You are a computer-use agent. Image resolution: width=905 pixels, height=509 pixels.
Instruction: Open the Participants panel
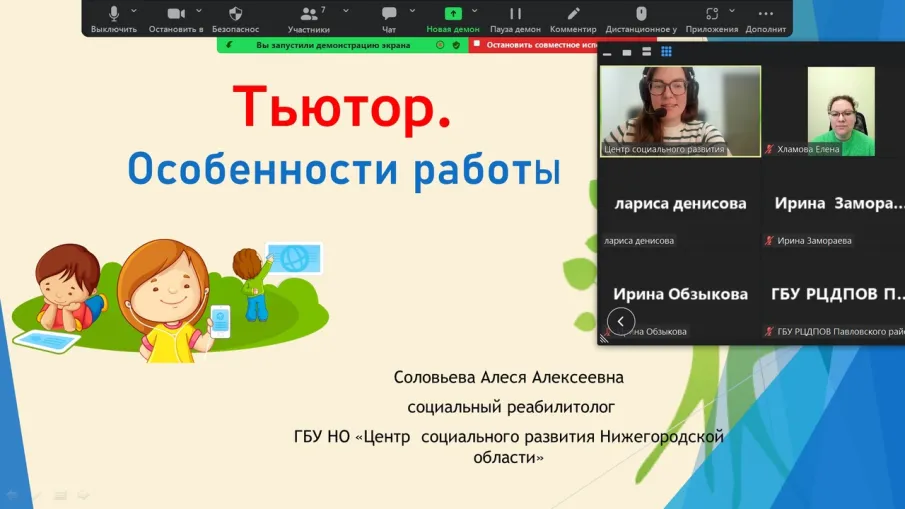tap(309, 18)
